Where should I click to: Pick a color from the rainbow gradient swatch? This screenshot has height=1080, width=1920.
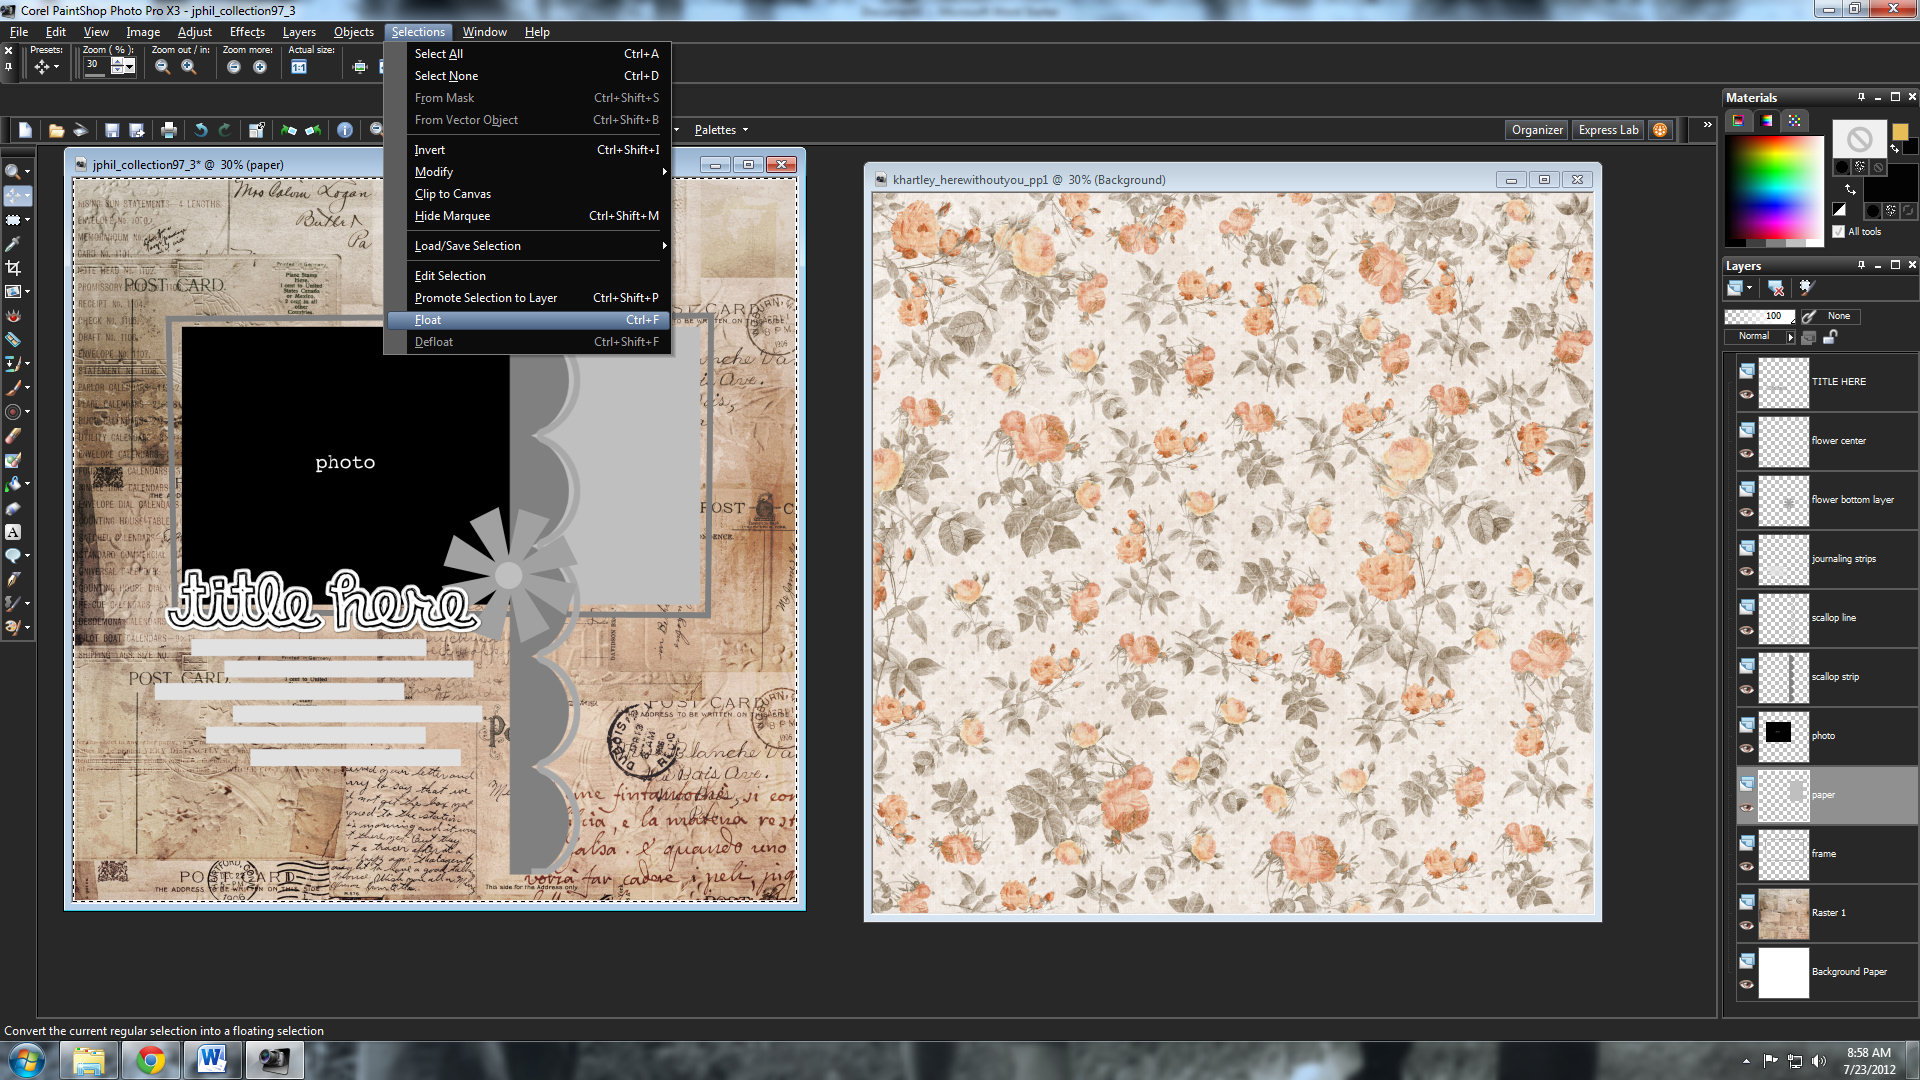click(1775, 185)
